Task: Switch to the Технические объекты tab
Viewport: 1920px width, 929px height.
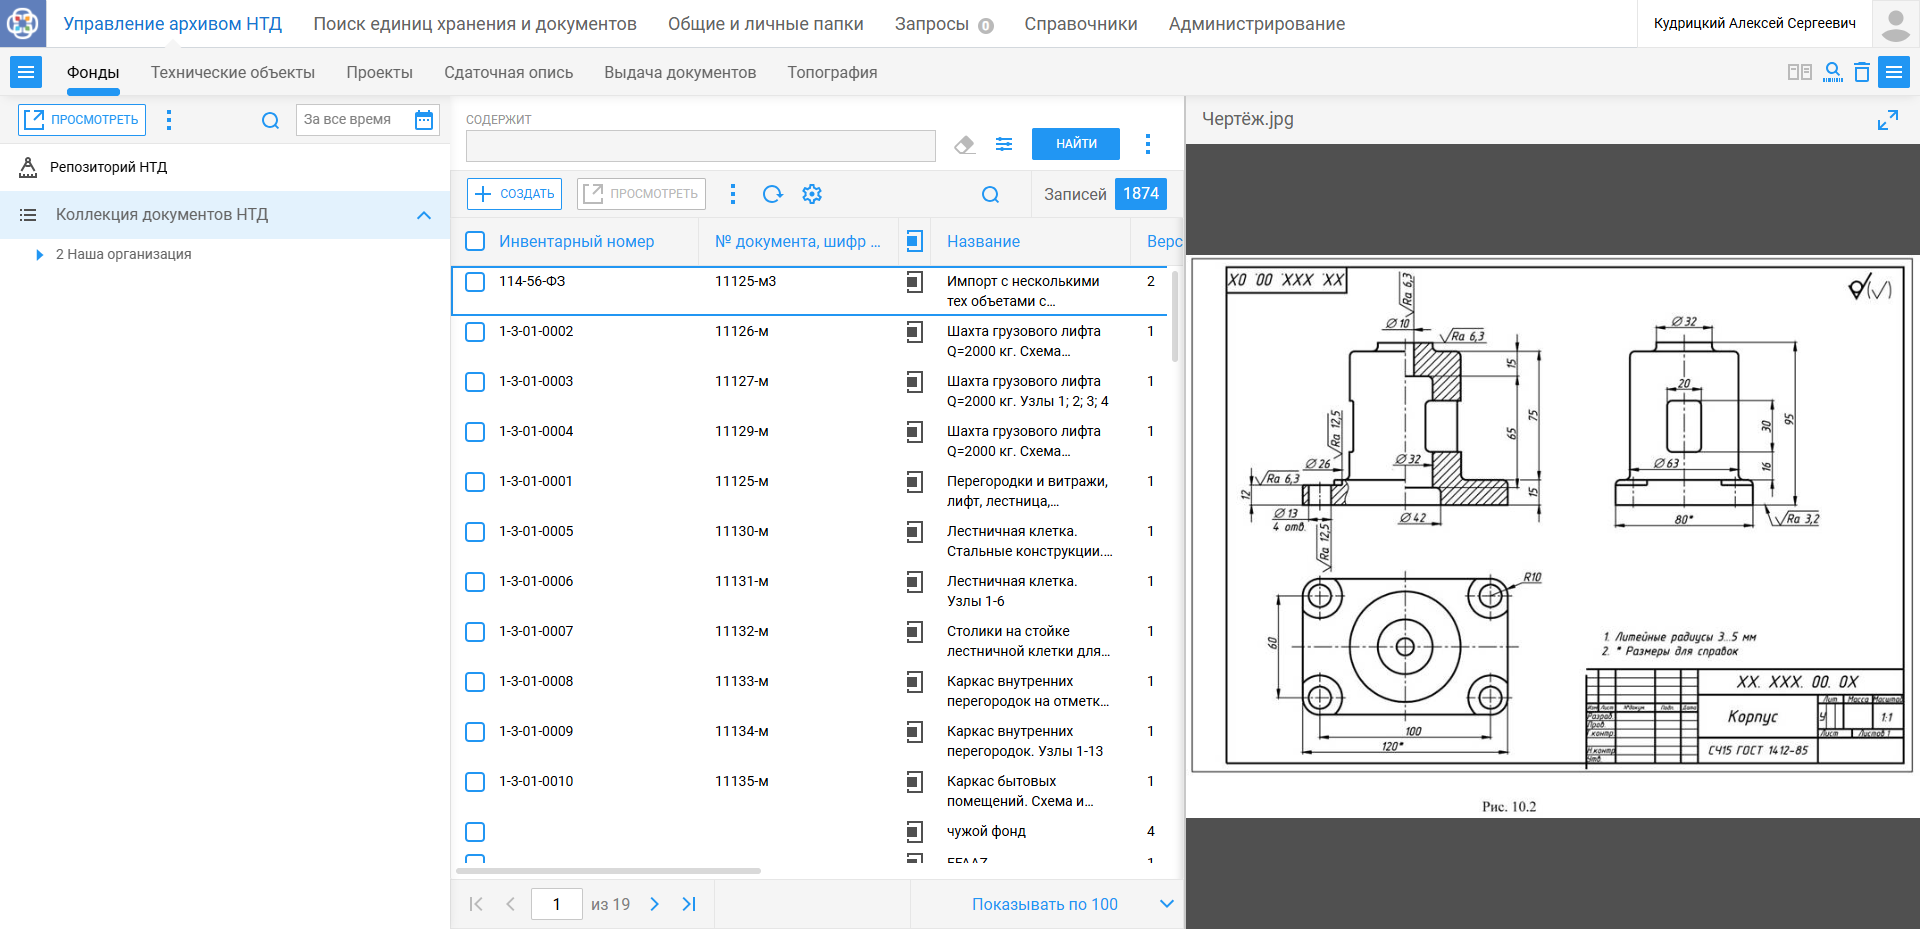Action: (233, 72)
